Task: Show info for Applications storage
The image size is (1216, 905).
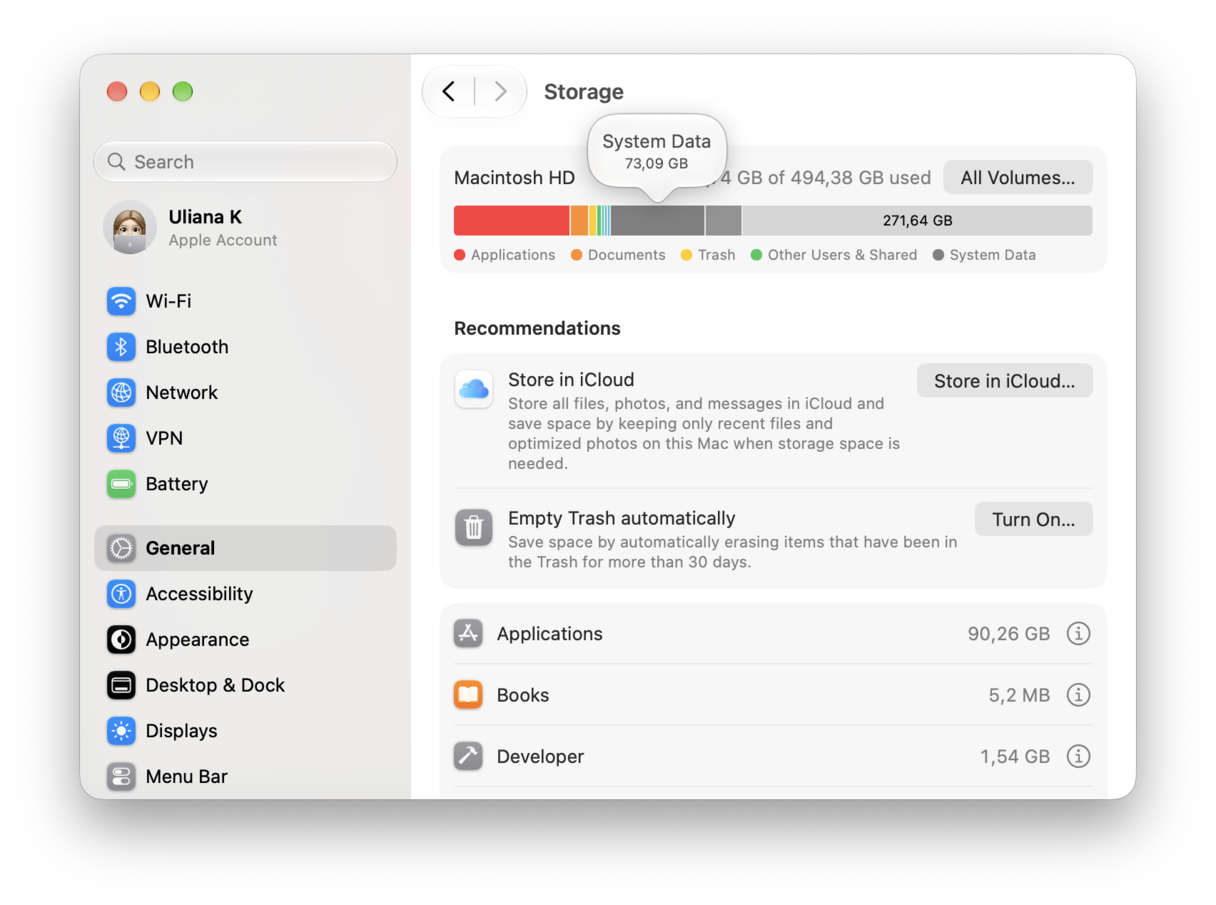Action: pos(1078,634)
